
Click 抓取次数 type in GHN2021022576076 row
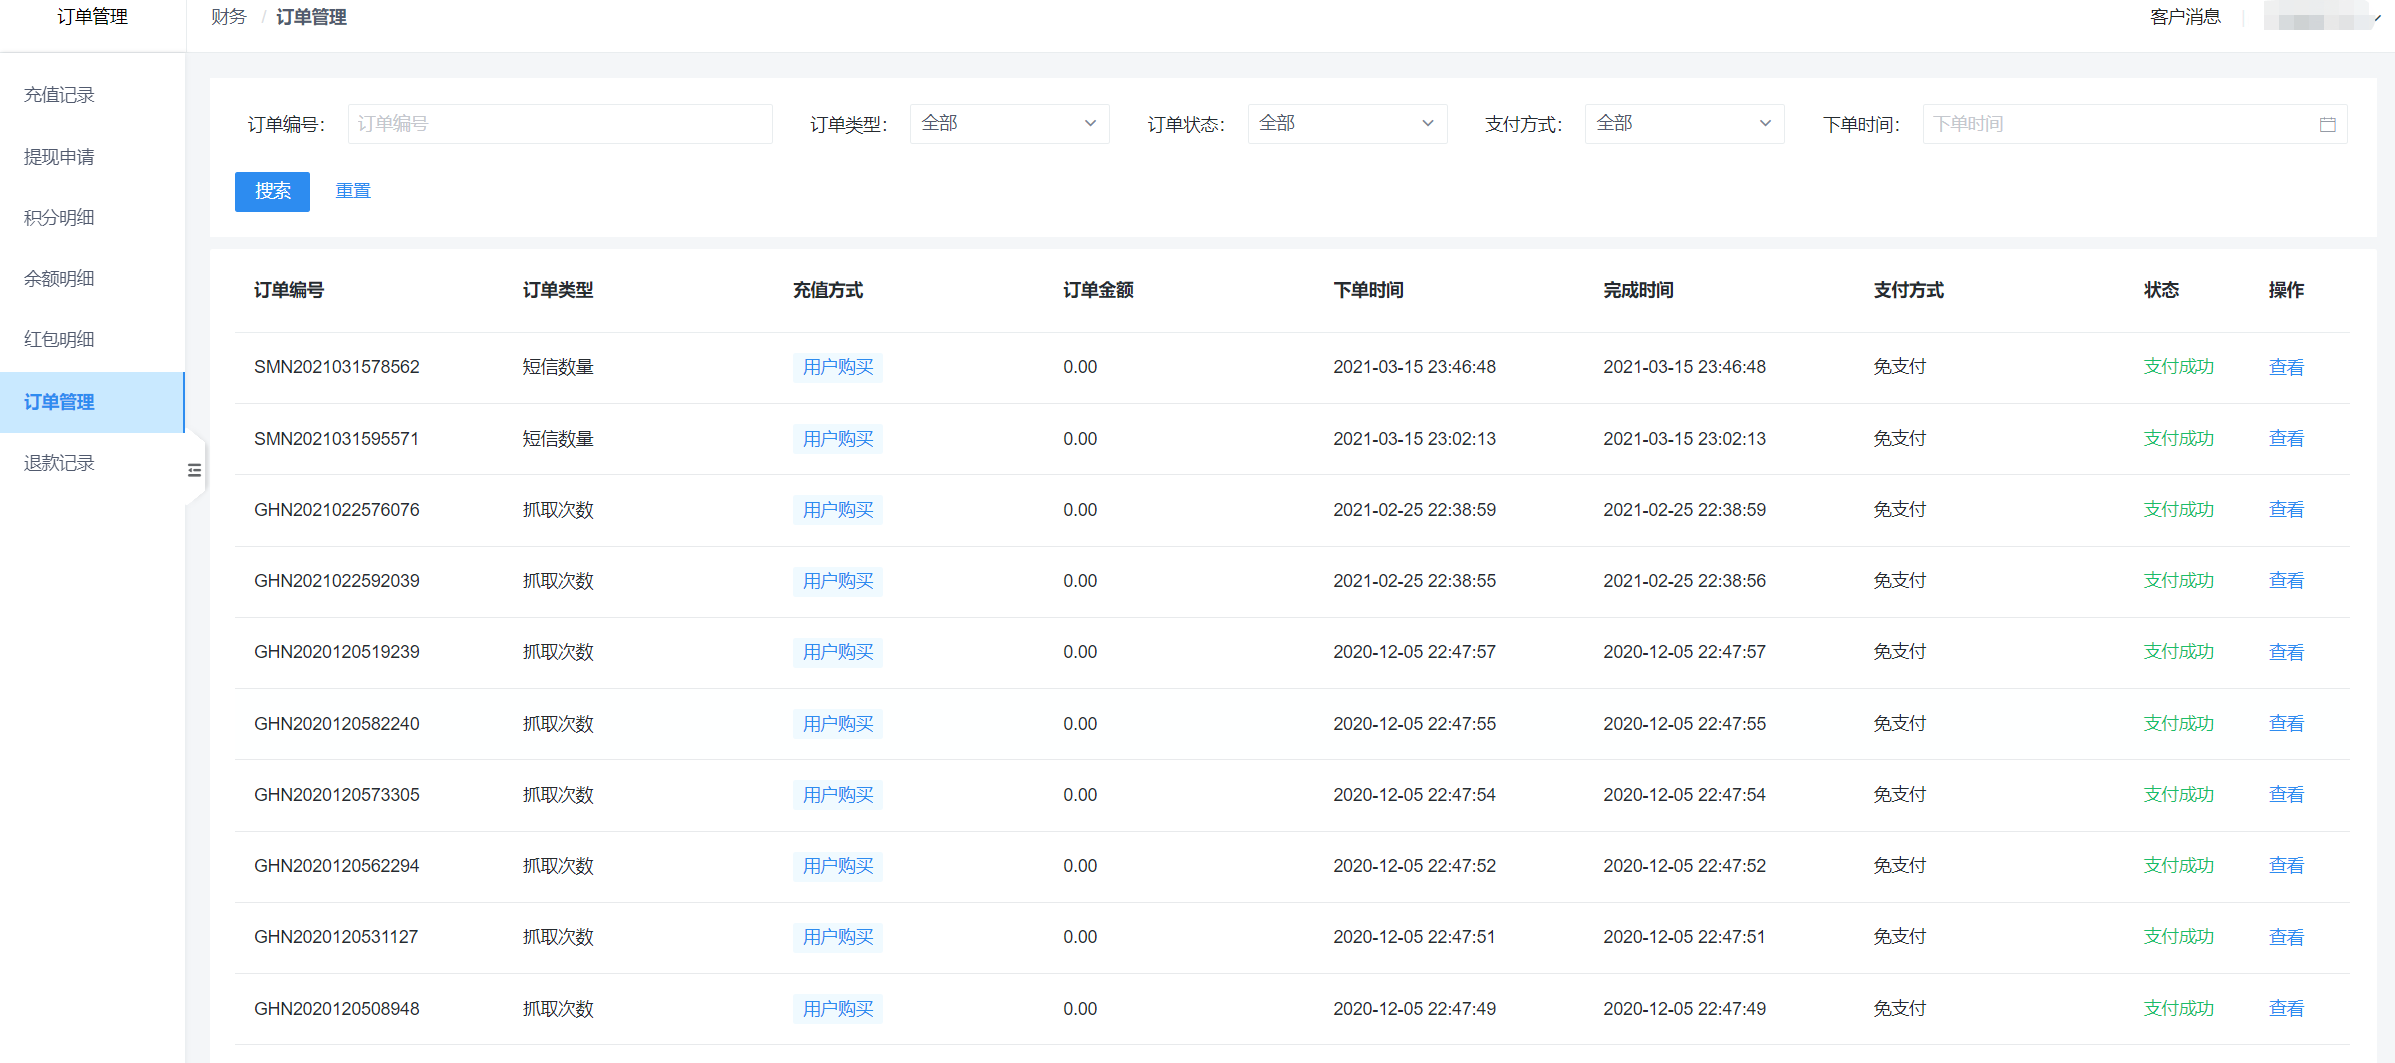tap(558, 510)
